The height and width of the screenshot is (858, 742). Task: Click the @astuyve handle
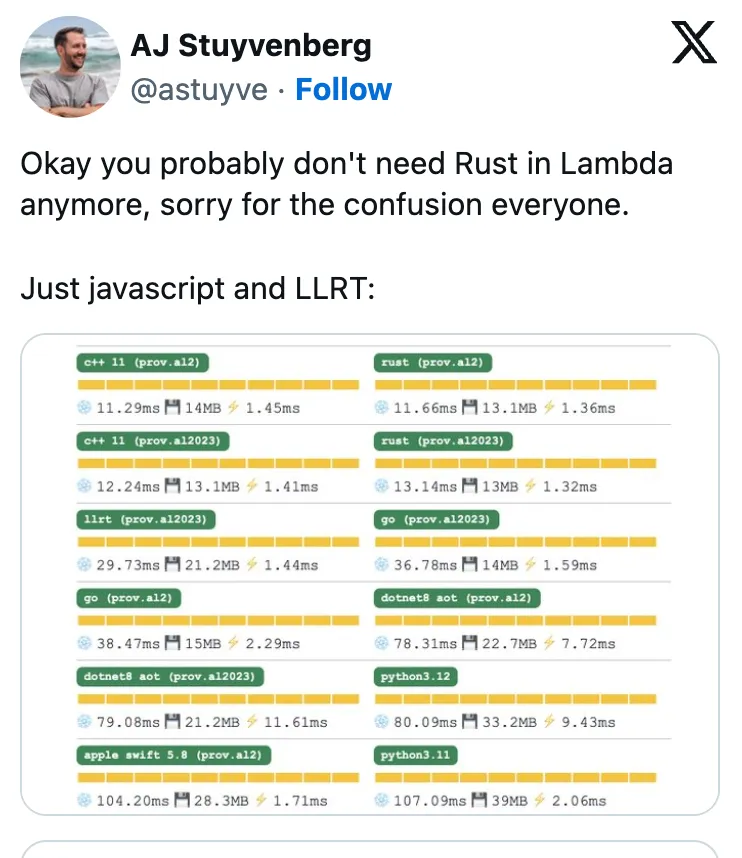point(199,90)
